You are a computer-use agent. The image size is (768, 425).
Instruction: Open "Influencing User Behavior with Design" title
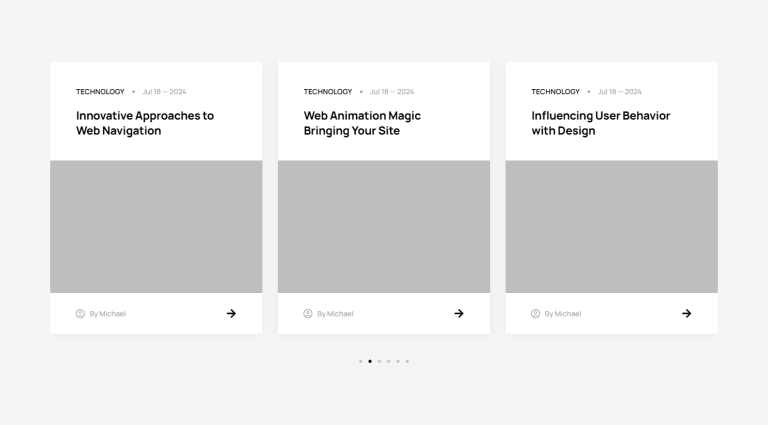tap(600, 123)
